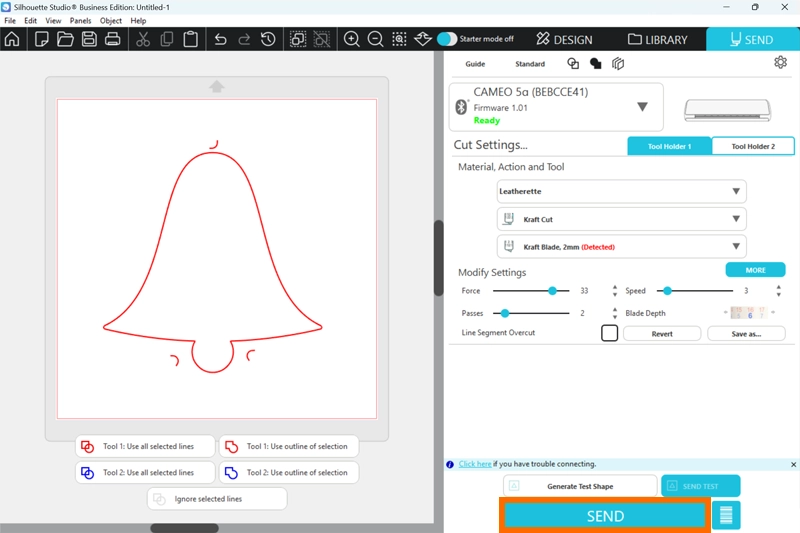Undo the last action
800x533 pixels.
pyautogui.click(x=220, y=40)
